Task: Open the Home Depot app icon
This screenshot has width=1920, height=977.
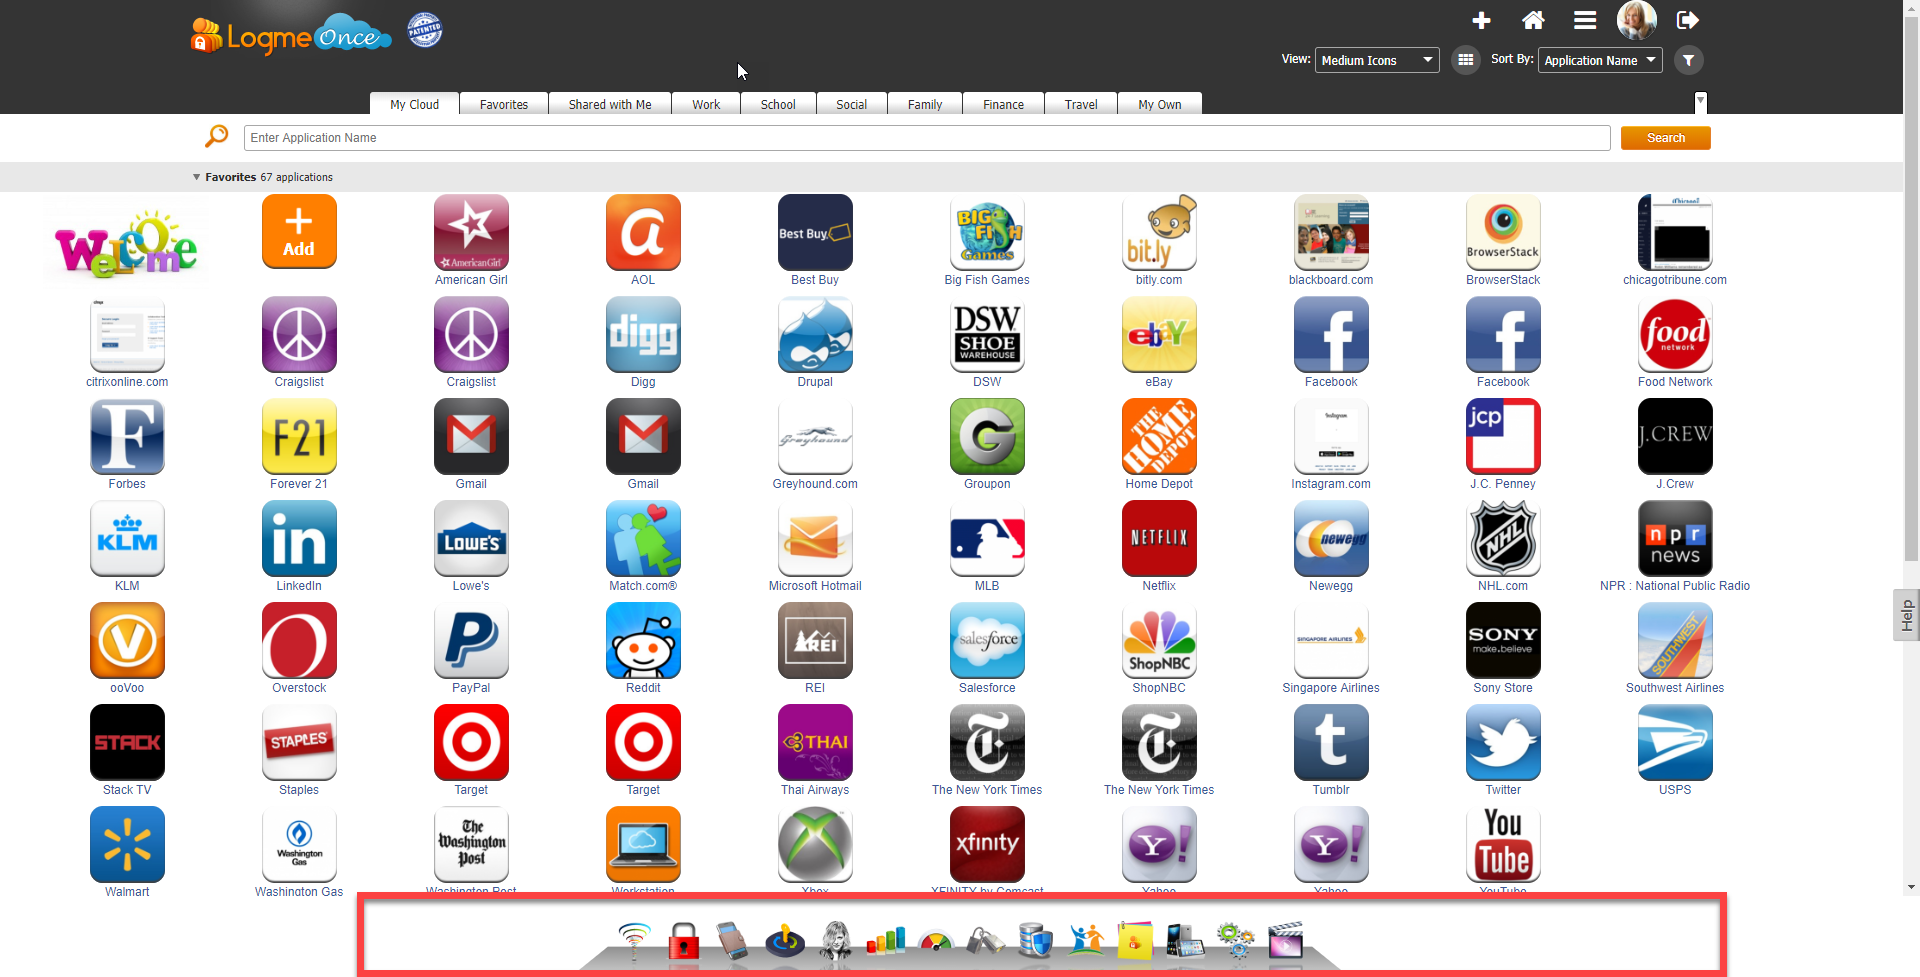Action: (1159, 436)
